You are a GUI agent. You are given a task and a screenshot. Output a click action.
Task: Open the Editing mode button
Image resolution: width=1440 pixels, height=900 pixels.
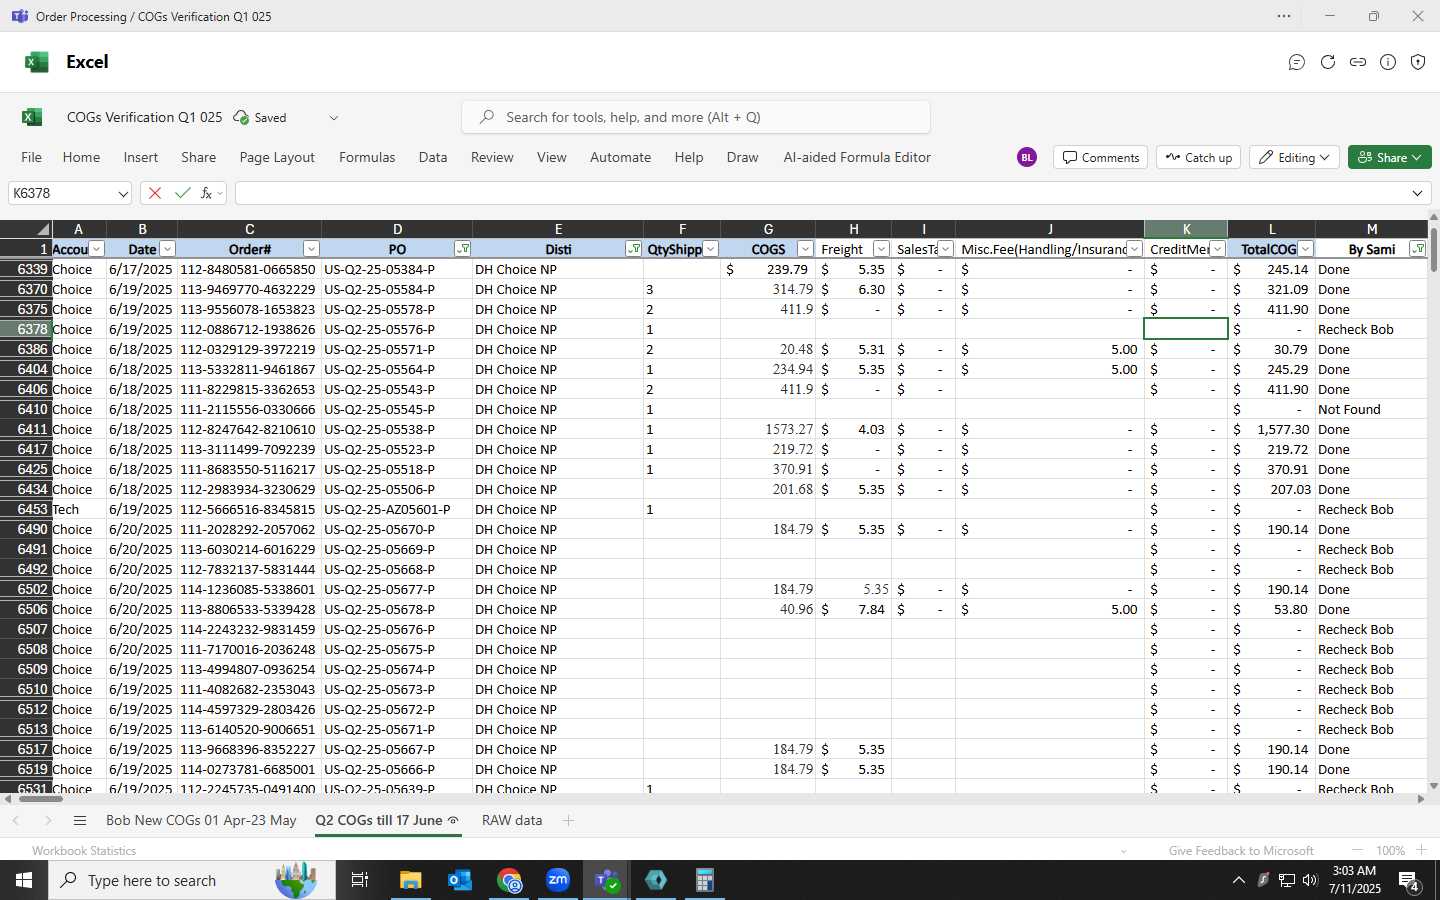pos(1294,157)
